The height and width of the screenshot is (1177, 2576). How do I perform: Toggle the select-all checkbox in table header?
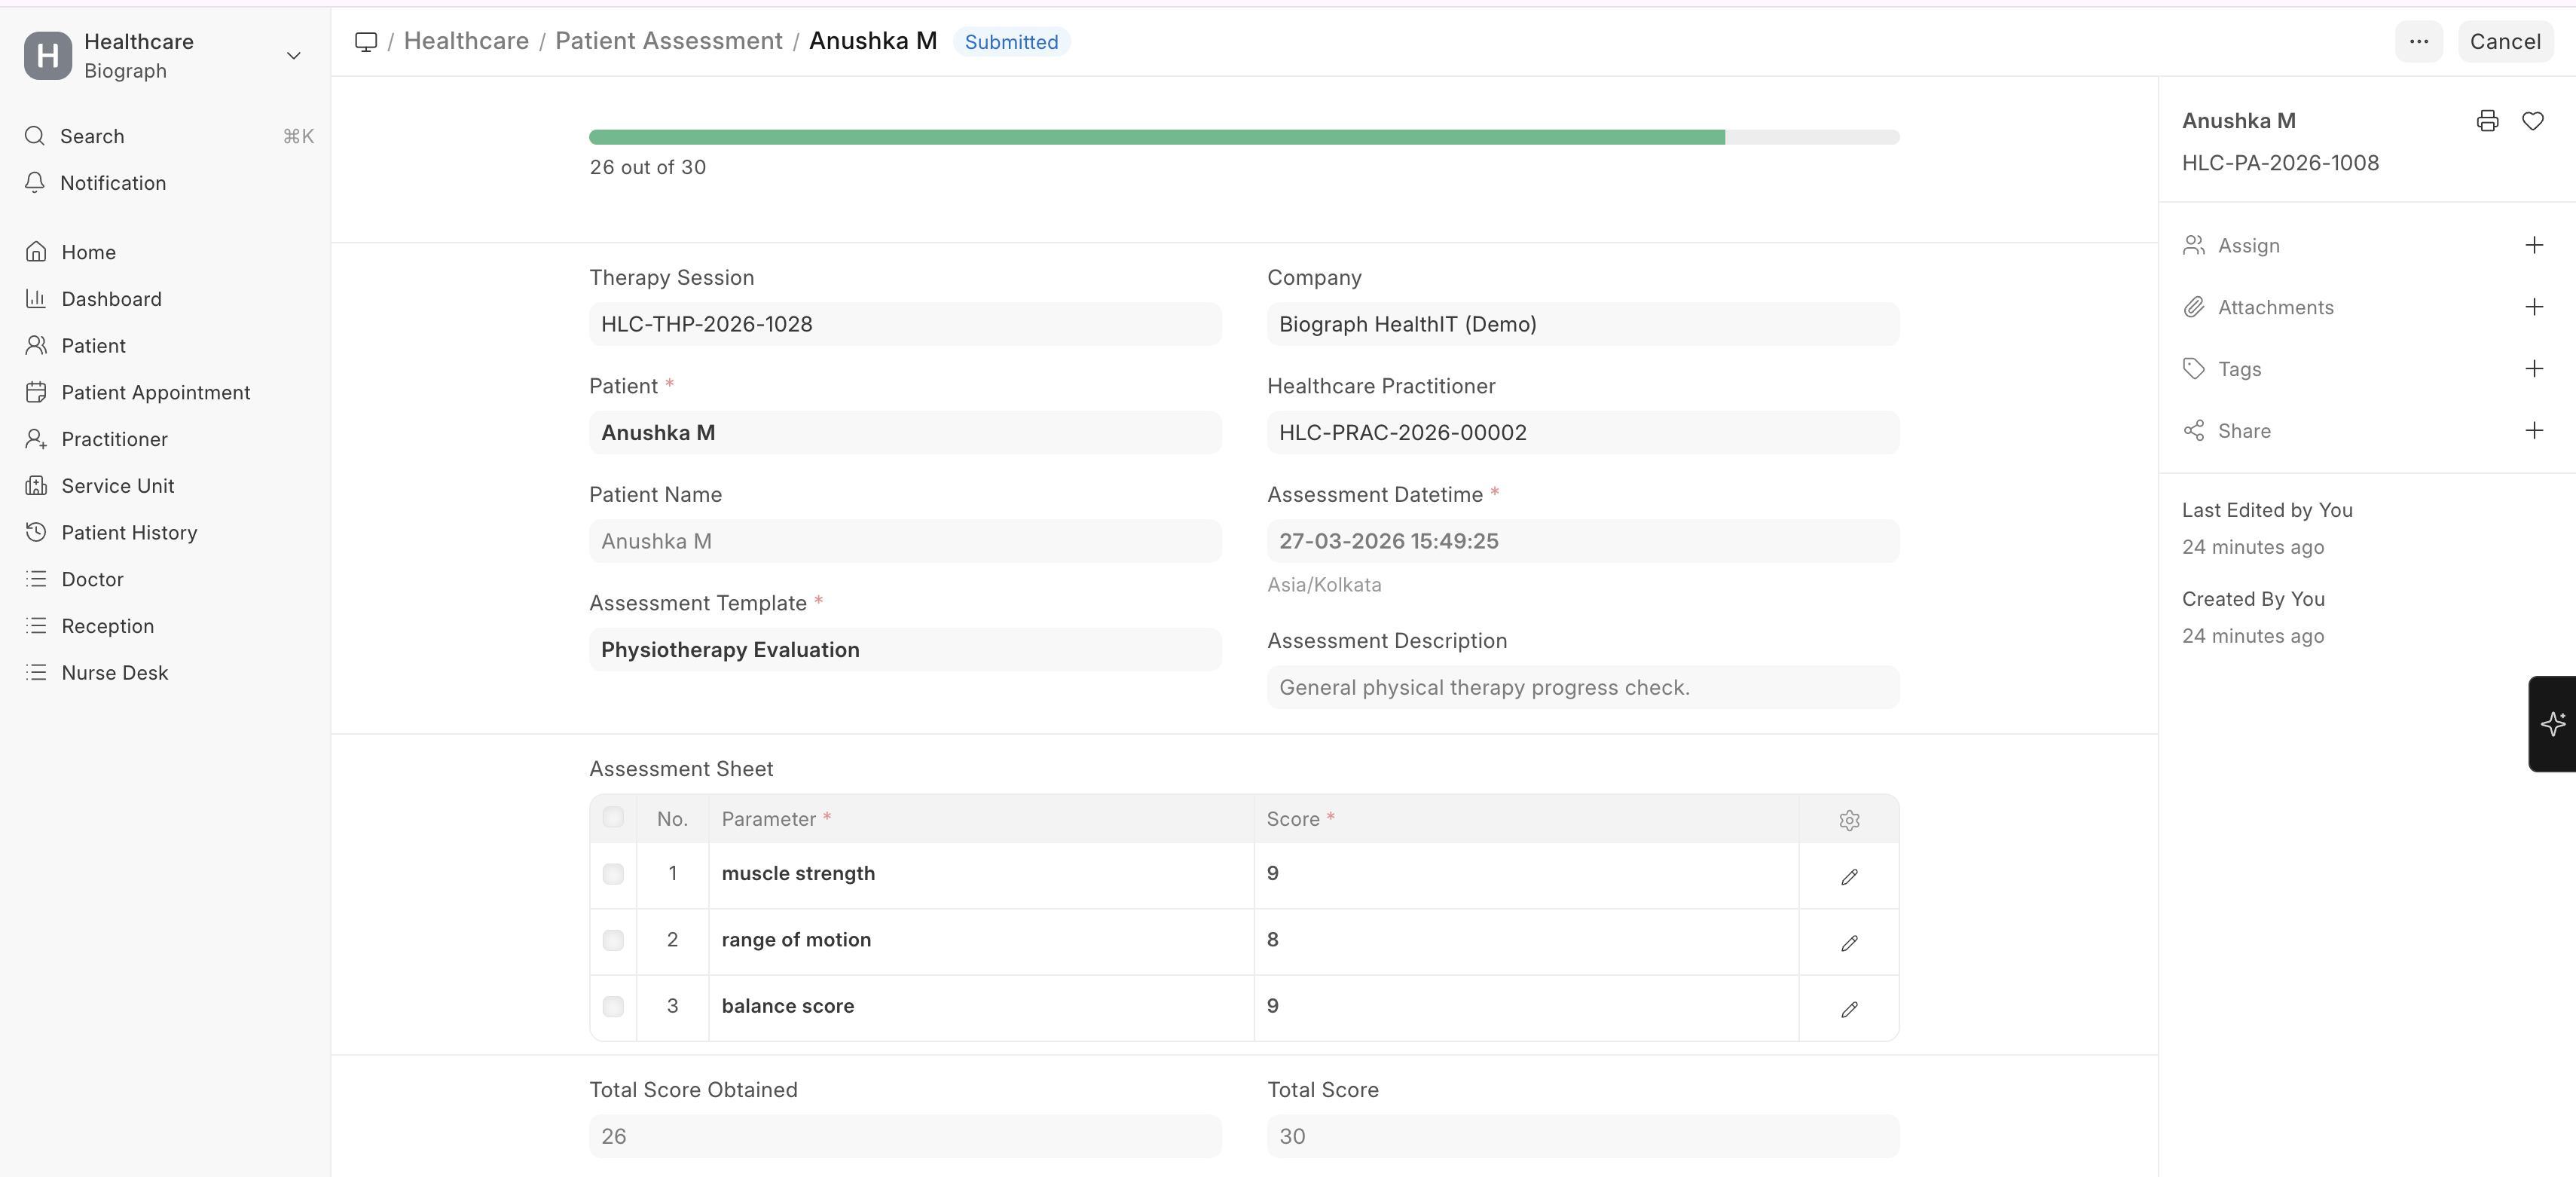(613, 817)
